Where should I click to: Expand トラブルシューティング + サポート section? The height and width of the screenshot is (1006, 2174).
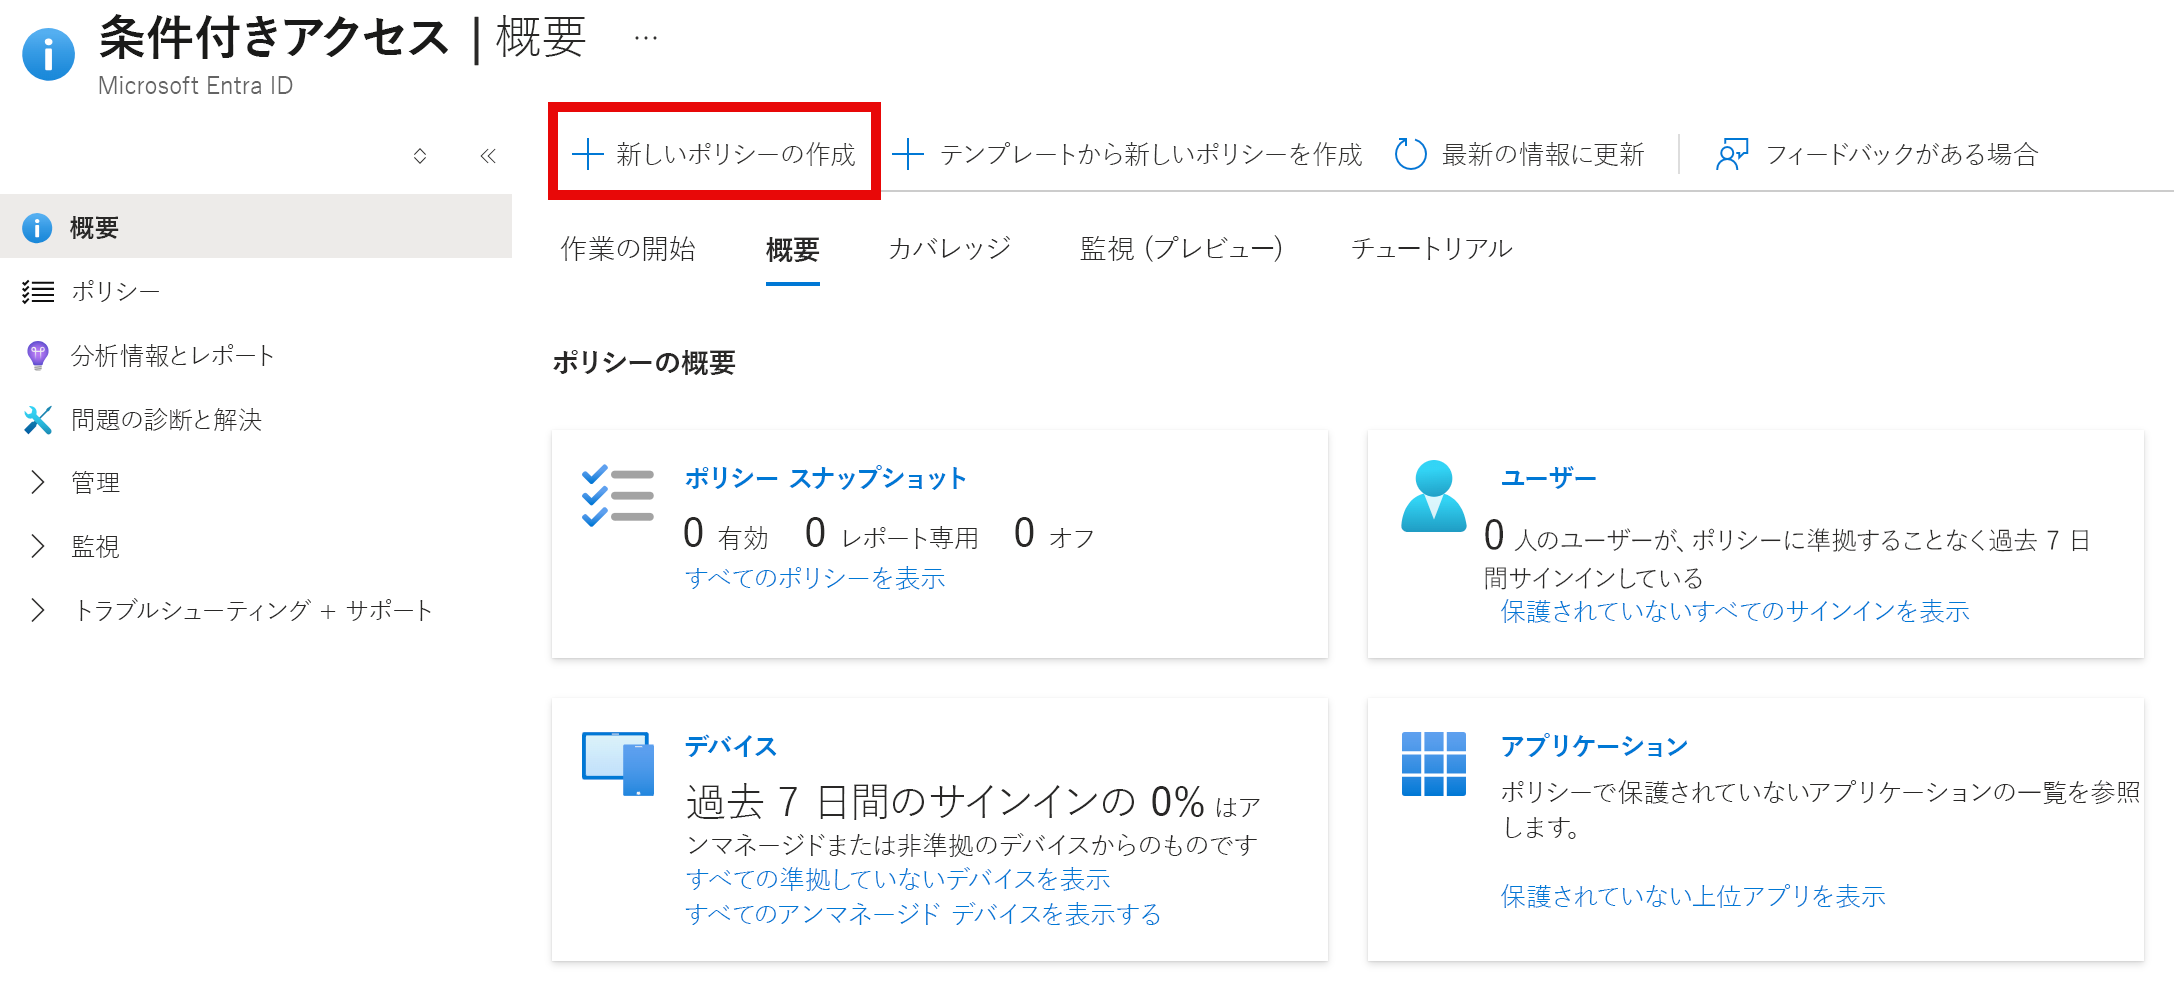[37, 610]
